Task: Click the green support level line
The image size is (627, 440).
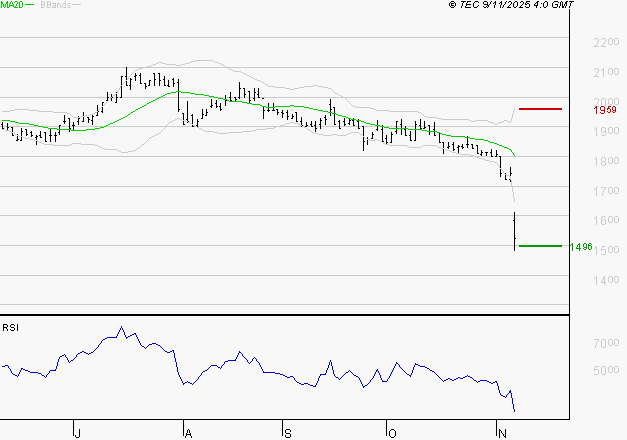Action: [x=540, y=246]
